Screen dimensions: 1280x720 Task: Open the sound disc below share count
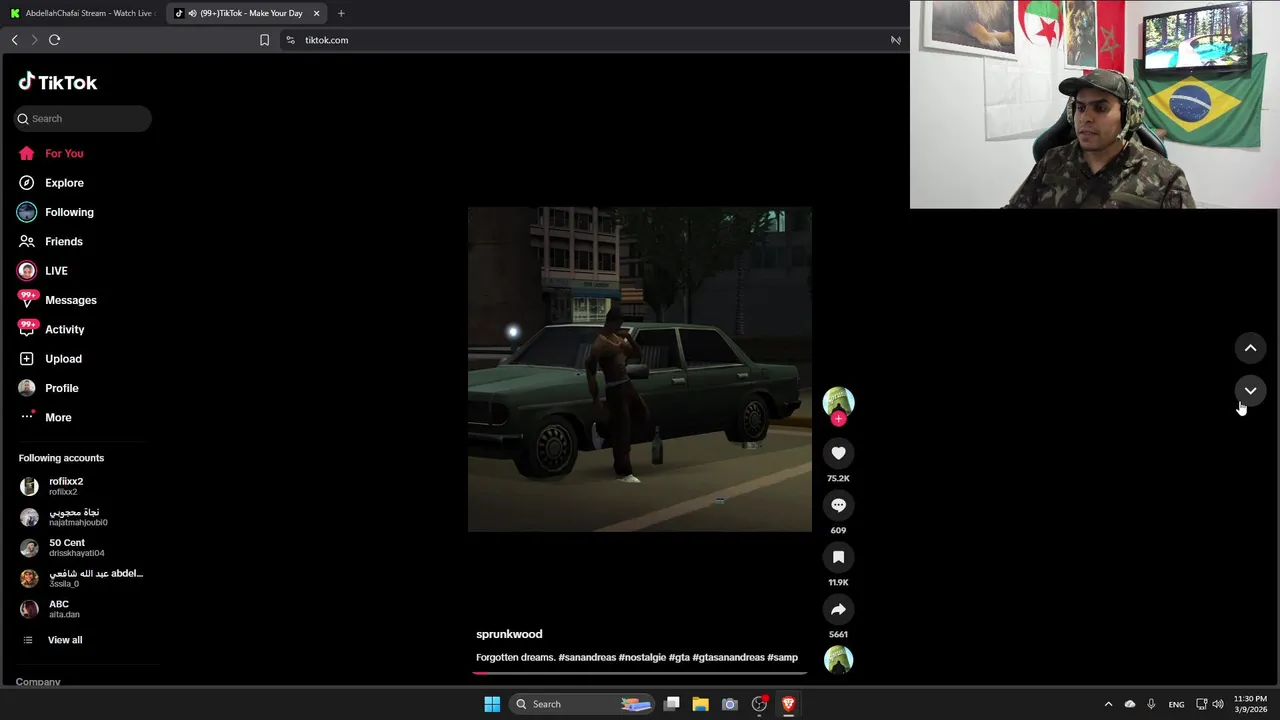tap(838, 660)
